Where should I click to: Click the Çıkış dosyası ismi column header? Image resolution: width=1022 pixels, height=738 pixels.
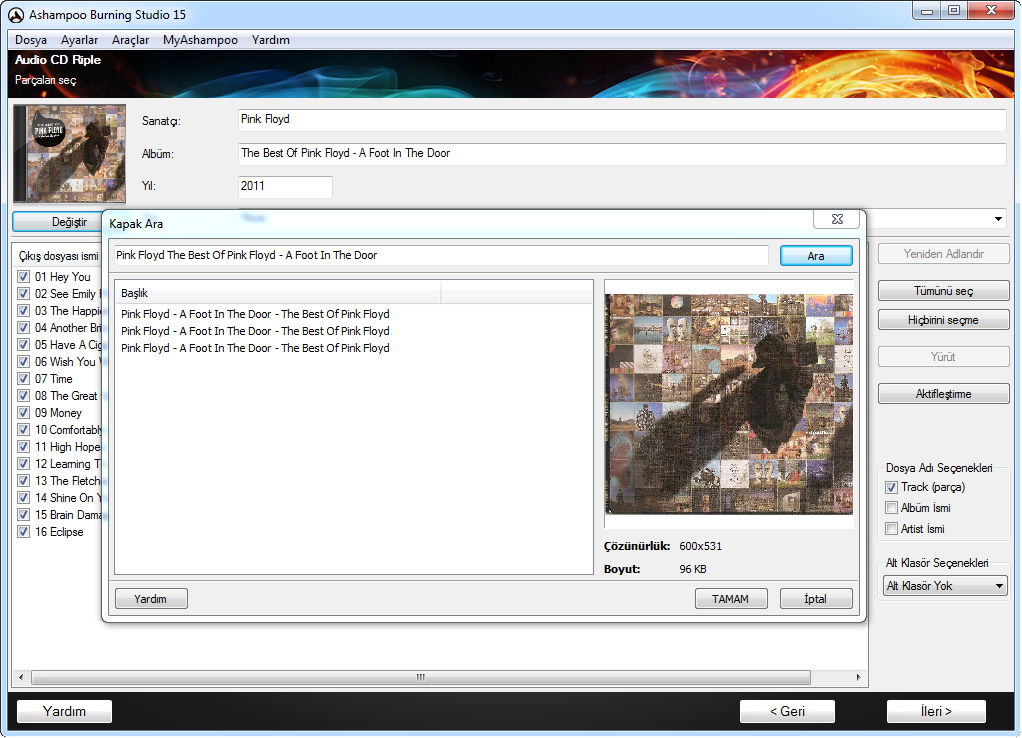[x=59, y=256]
